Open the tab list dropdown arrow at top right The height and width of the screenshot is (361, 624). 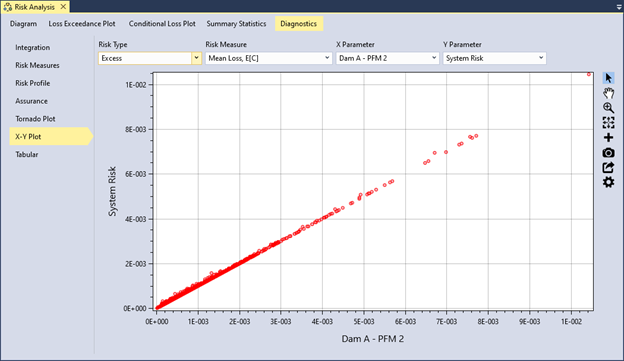click(619, 7)
